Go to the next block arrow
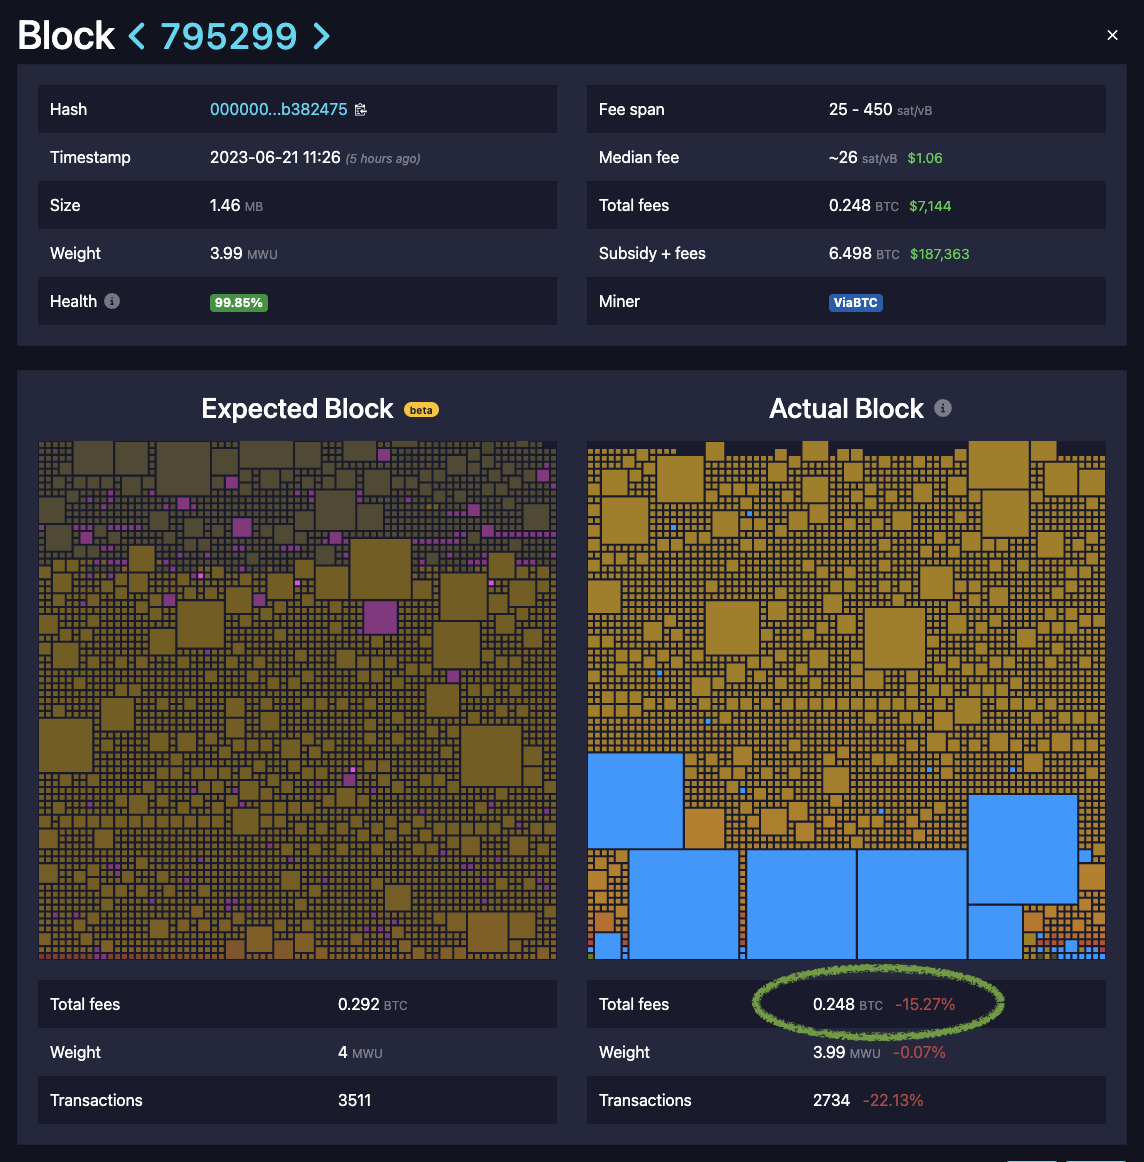 coord(322,36)
